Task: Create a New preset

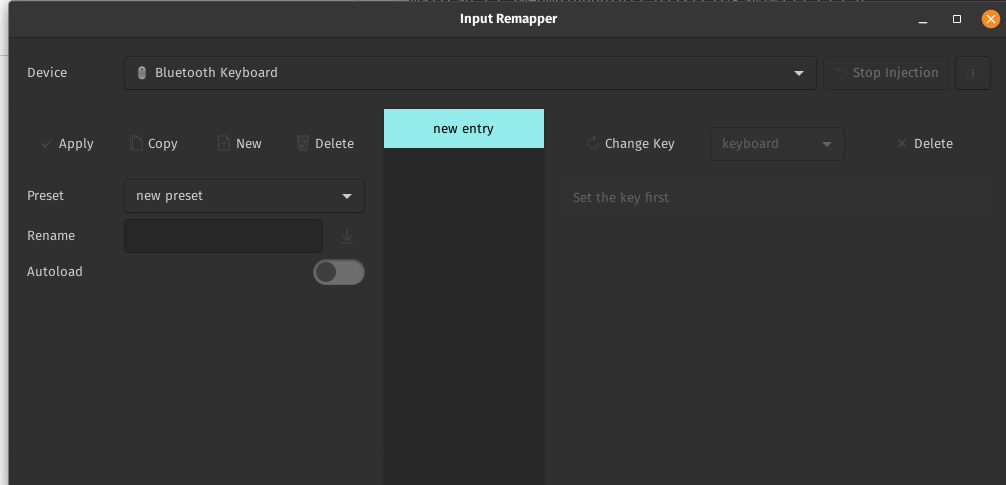Action: 239,144
